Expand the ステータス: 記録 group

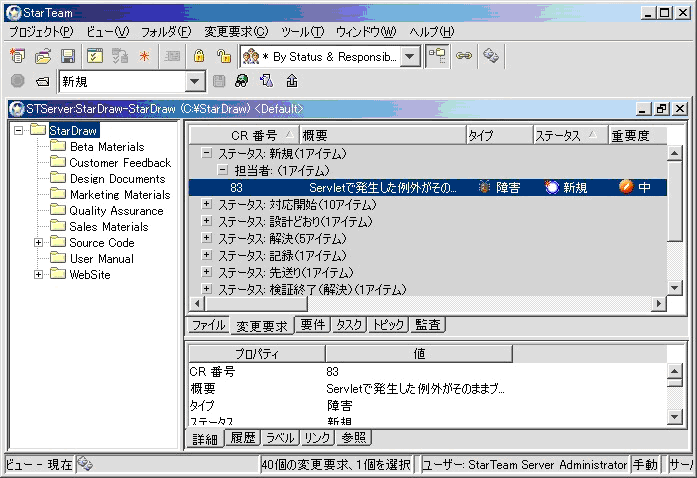[x=206, y=255]
